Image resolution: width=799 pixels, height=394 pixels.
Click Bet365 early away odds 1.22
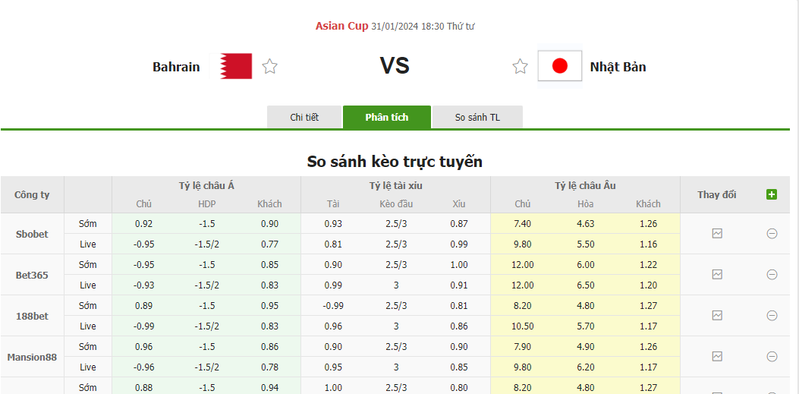pos(648,265)
